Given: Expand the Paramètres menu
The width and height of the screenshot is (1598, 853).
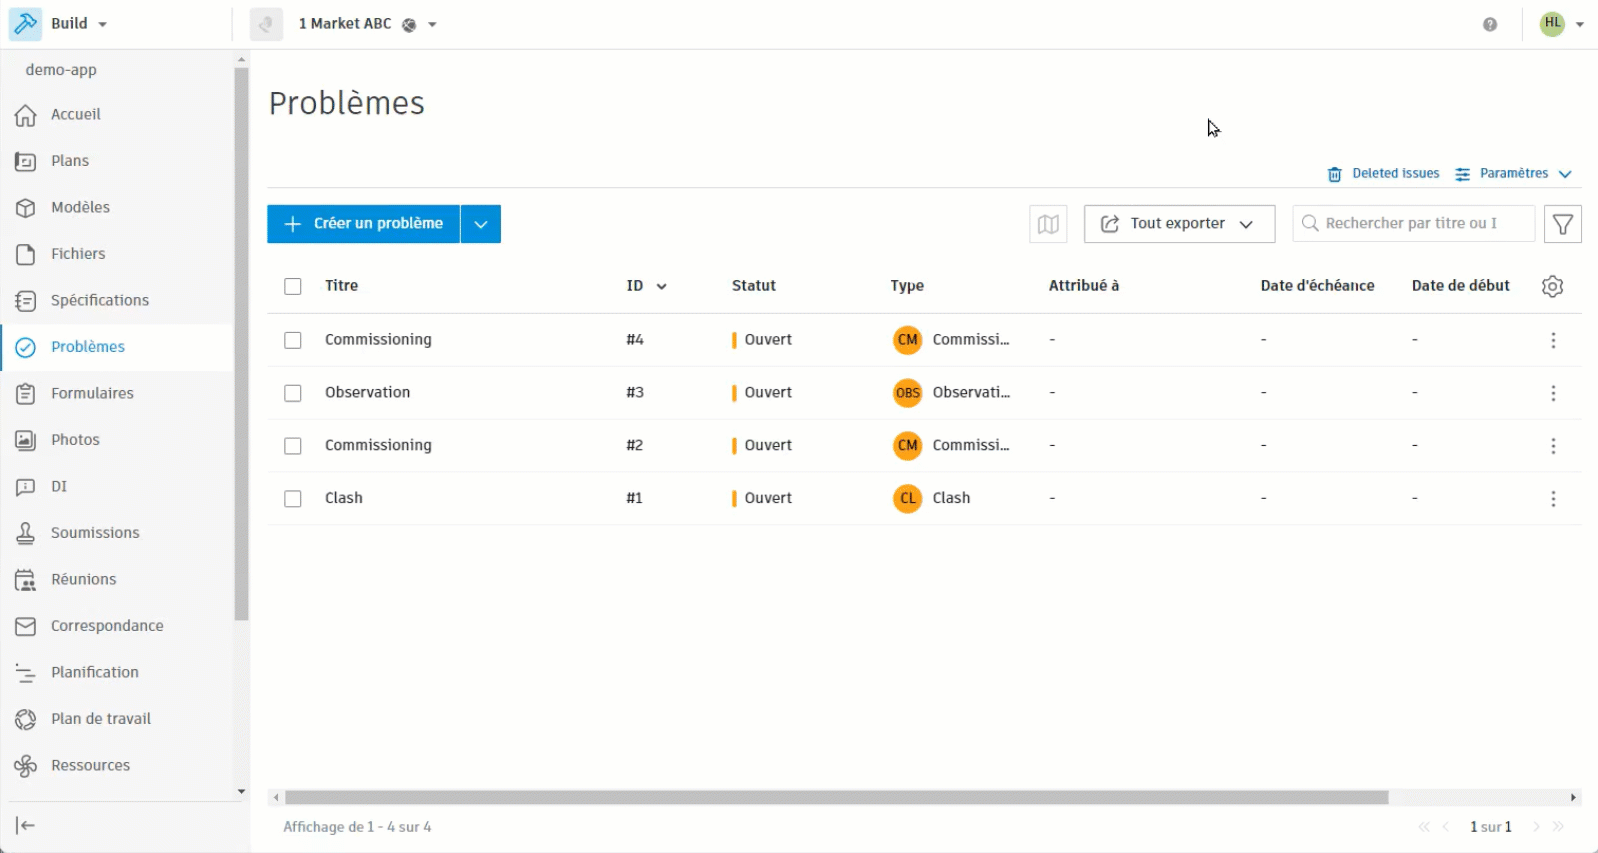Looking at the screenshot, I should click(1514, 174).
